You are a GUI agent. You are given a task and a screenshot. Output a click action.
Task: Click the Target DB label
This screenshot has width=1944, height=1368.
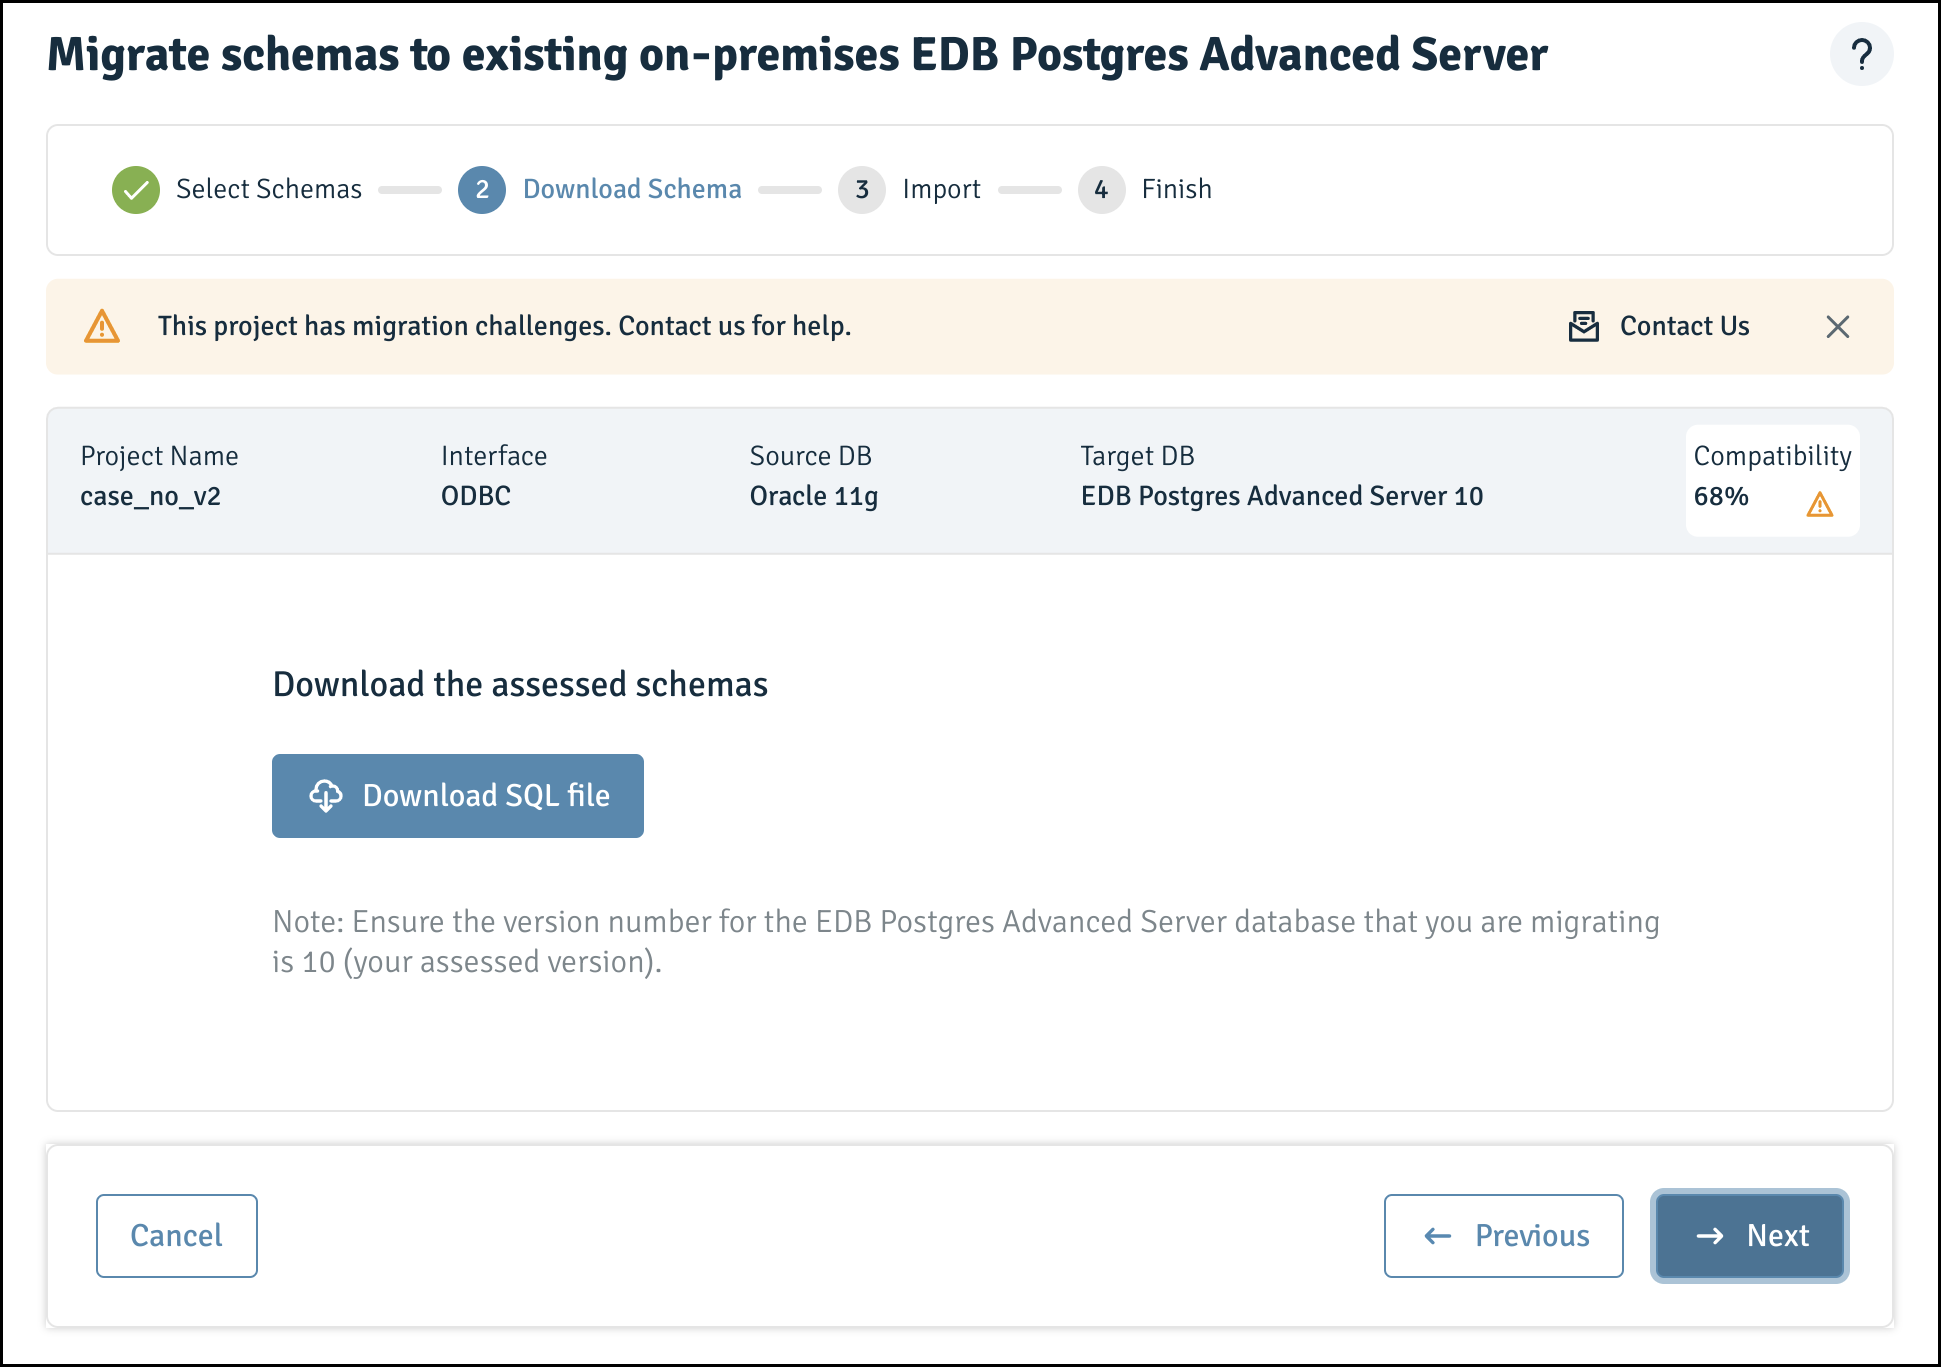pyautogui.click(x=1138, y=457)
